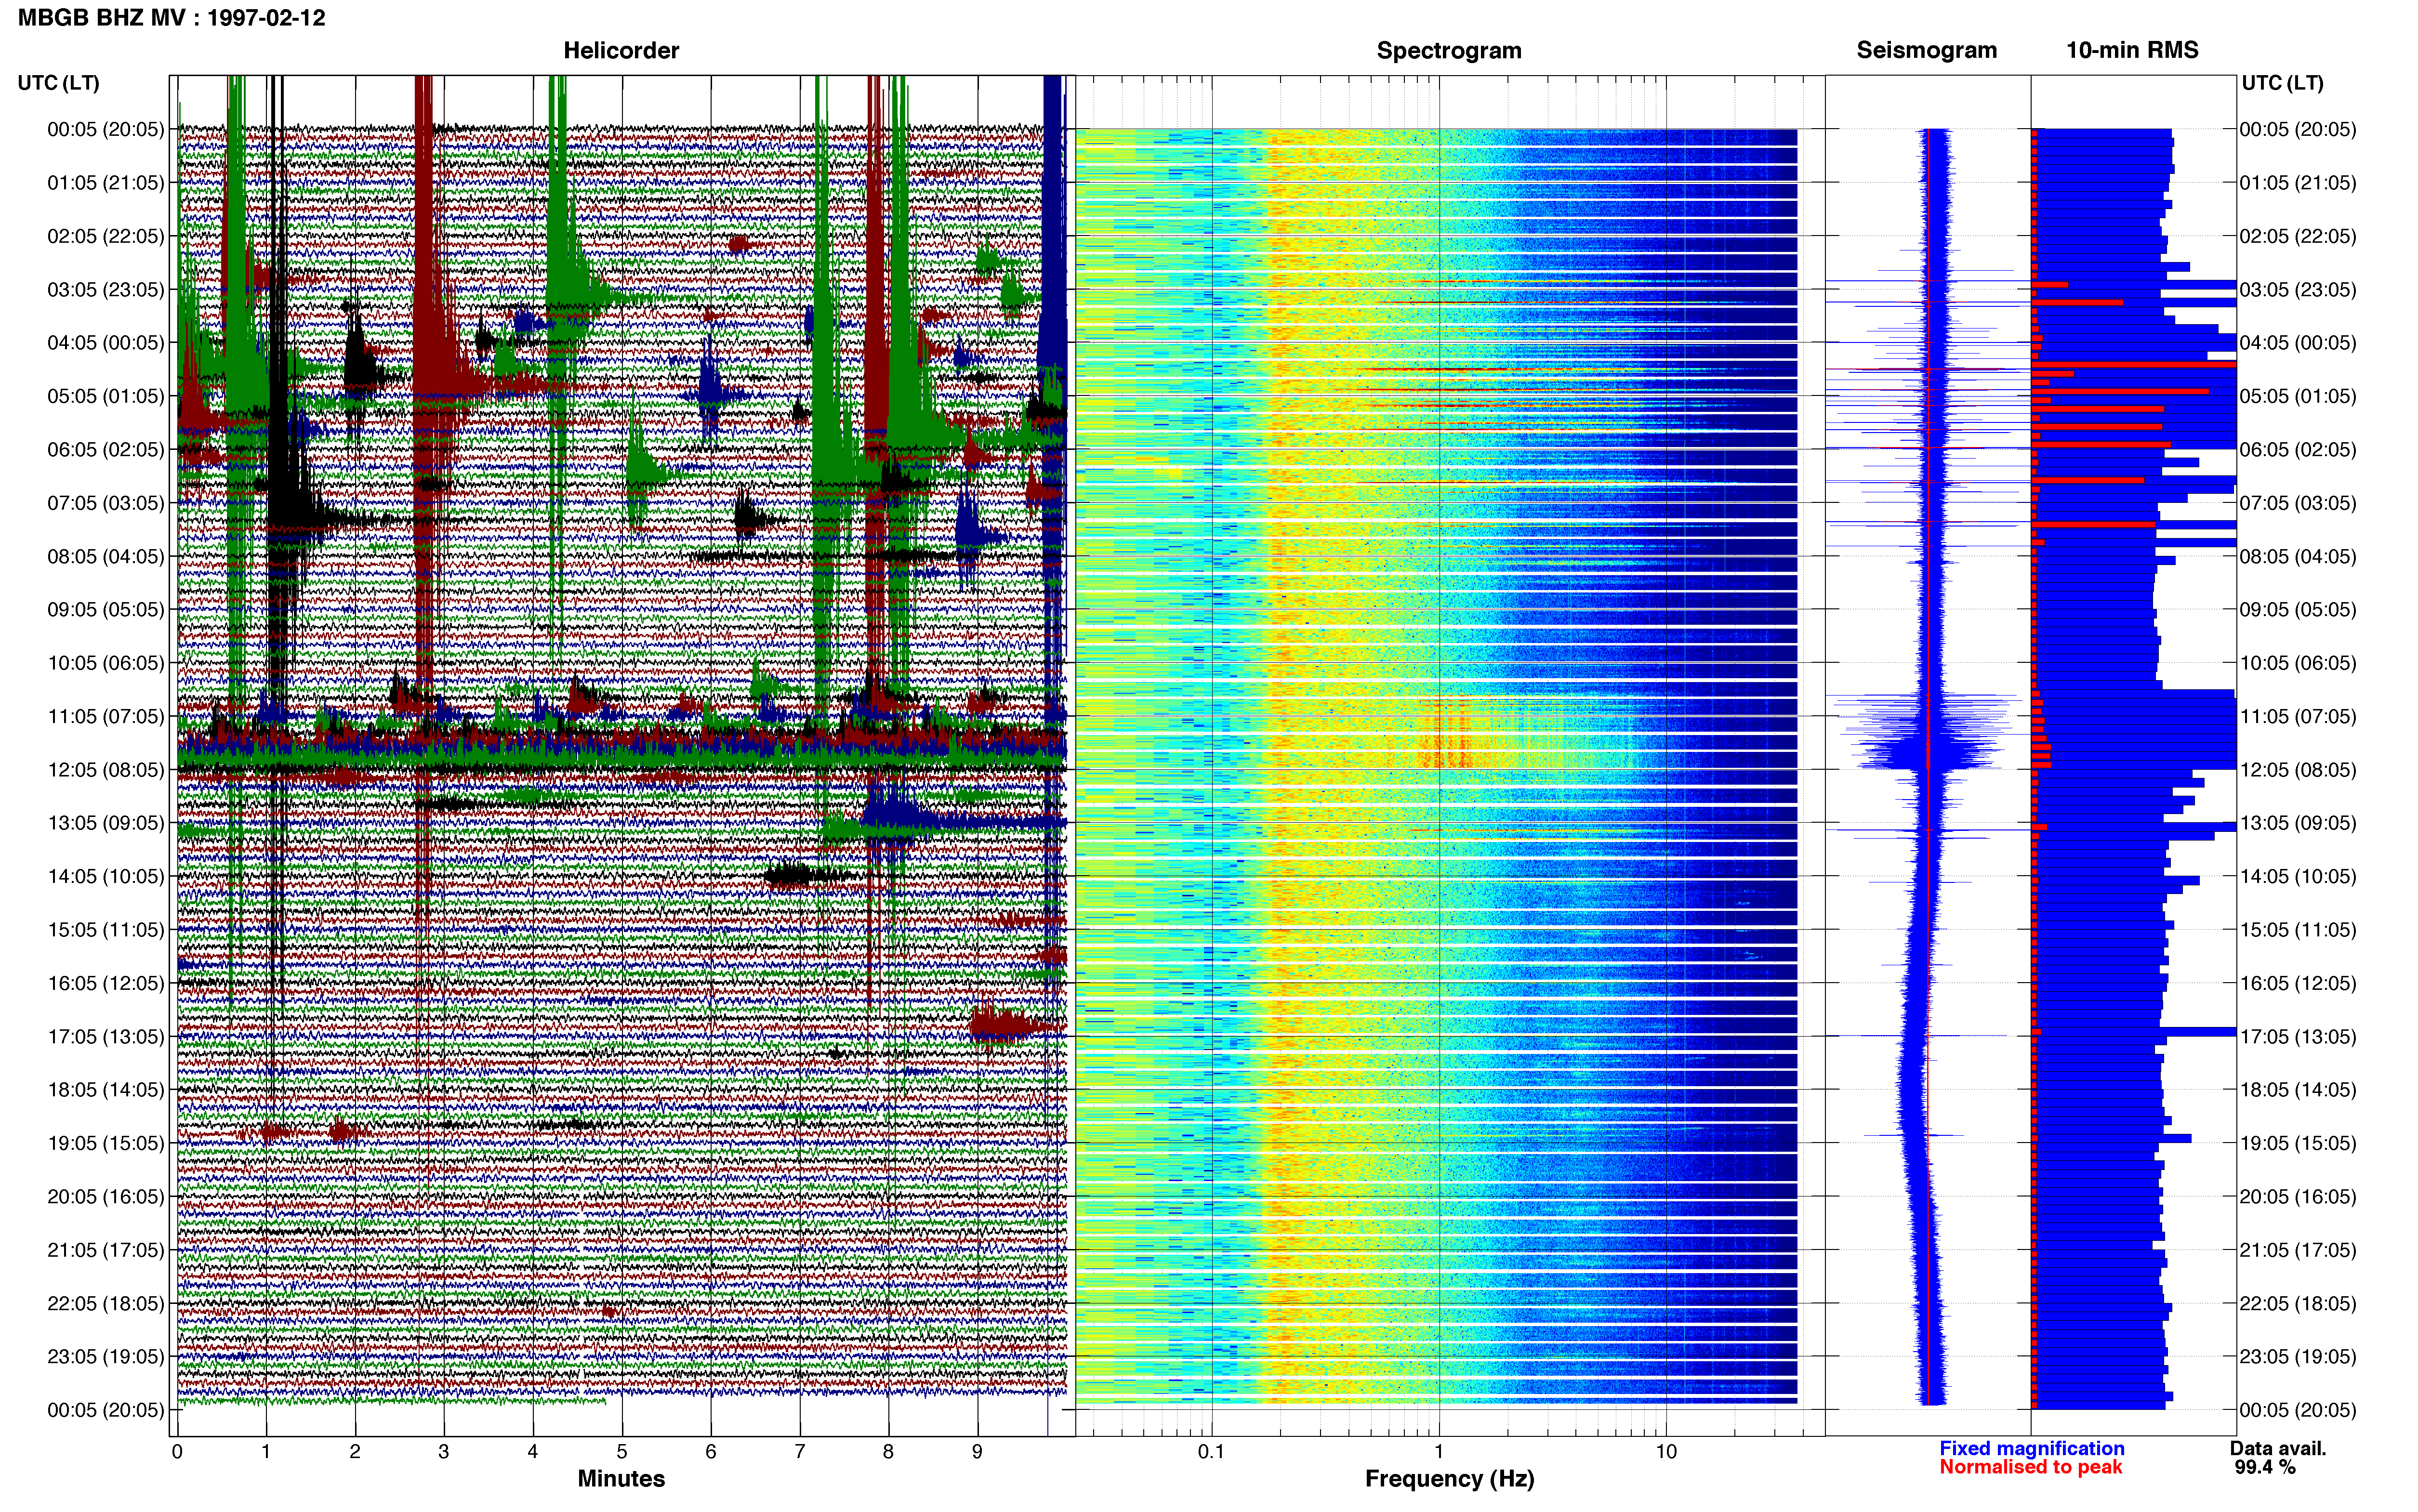The image size is (2418, 1512).
Task: Click the plot title 'MBGB BHZ MV : 1997-02-12'
Action: coord(172,18)
